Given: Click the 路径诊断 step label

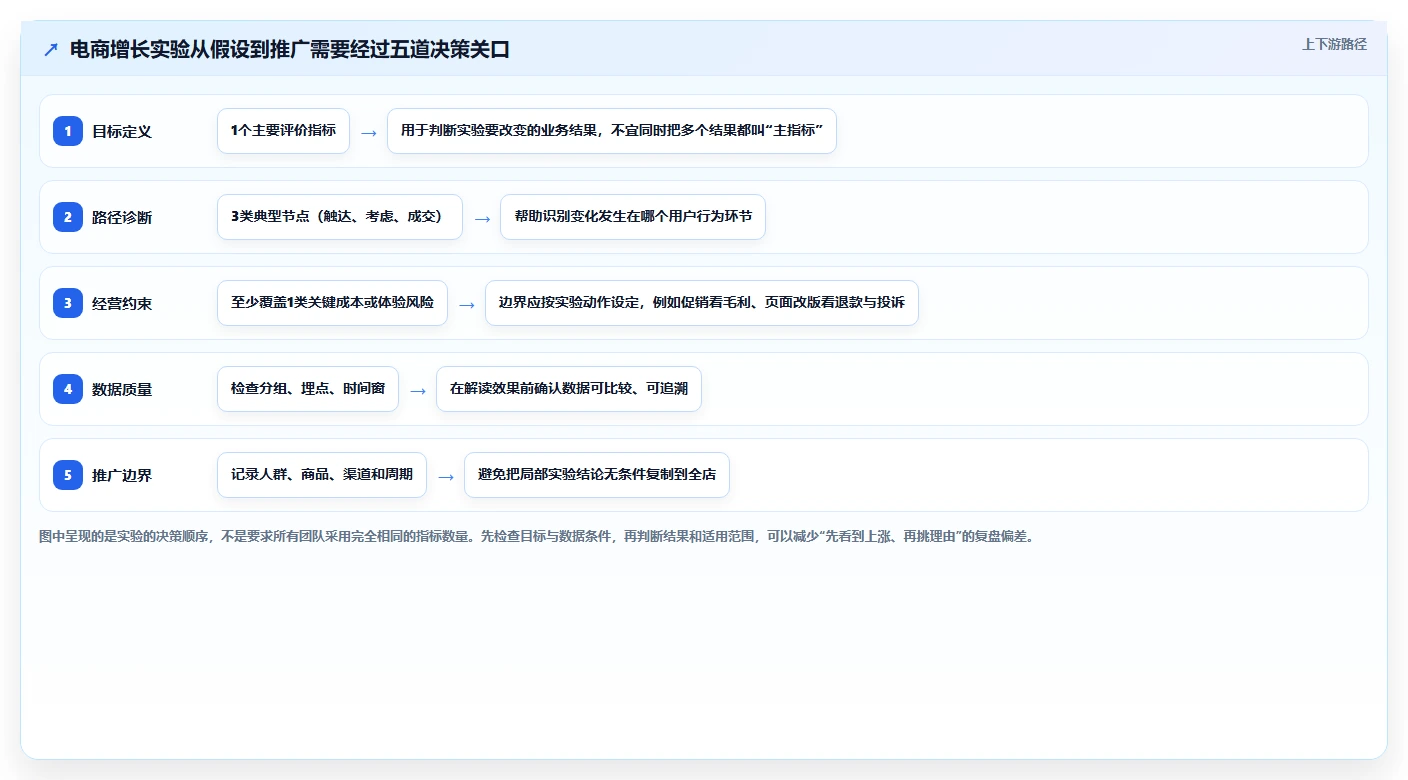Looking at the screenshot, I should [122, 217].
